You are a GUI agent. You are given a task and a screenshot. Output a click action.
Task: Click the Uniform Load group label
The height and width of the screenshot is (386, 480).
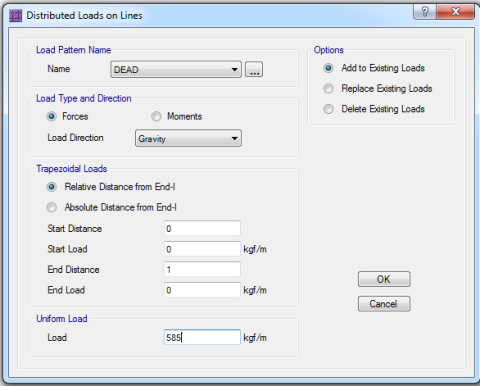pyautogui.click(x=62, y=319)
